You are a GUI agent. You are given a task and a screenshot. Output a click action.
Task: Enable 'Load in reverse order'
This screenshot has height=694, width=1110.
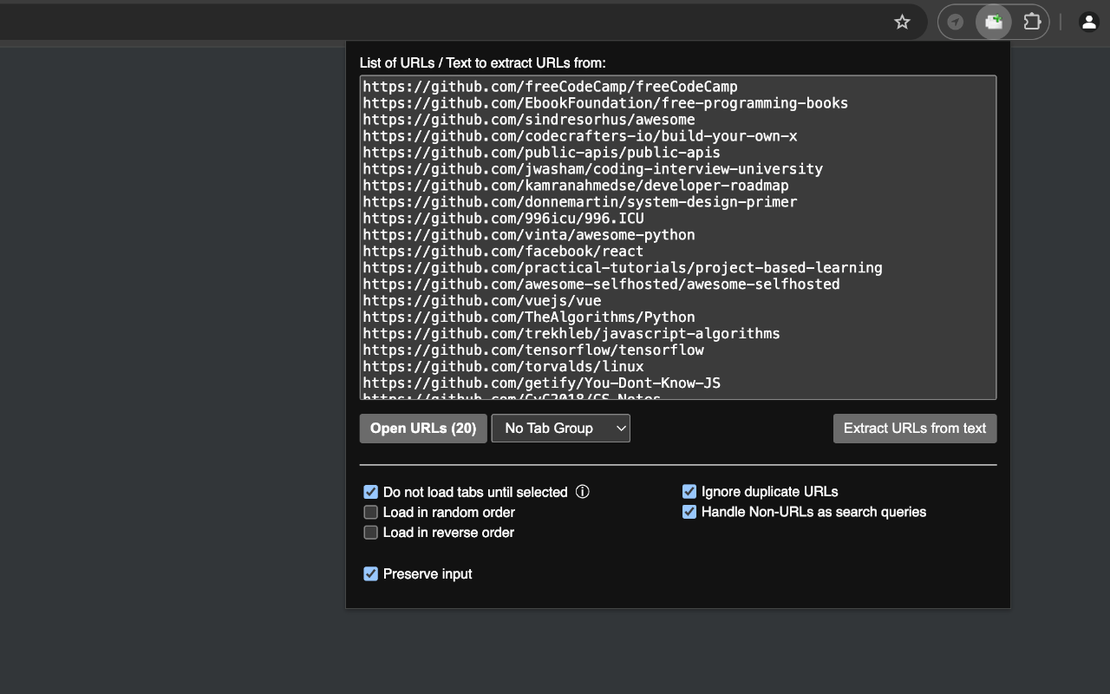pyautogui.click(x=370, y=531)
